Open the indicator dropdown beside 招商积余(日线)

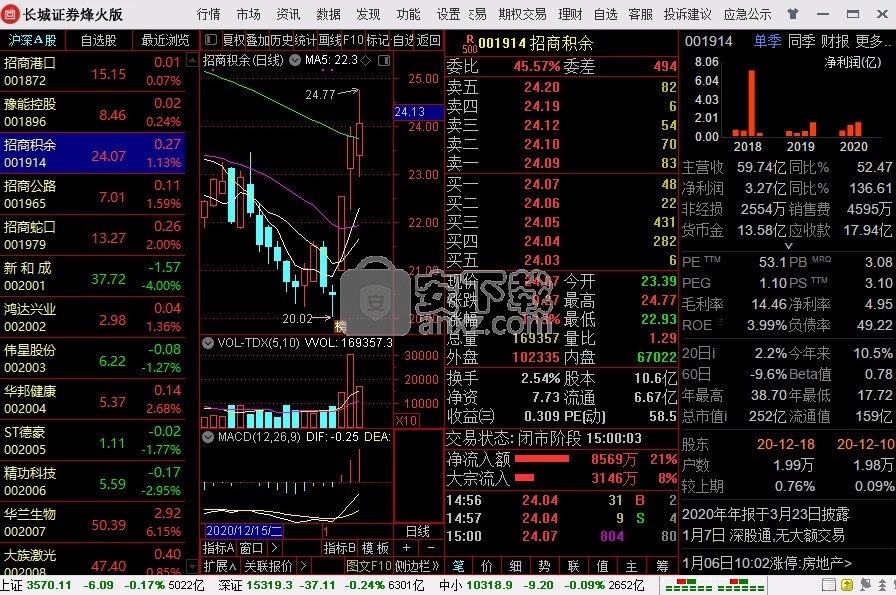[x=295, y=60]
